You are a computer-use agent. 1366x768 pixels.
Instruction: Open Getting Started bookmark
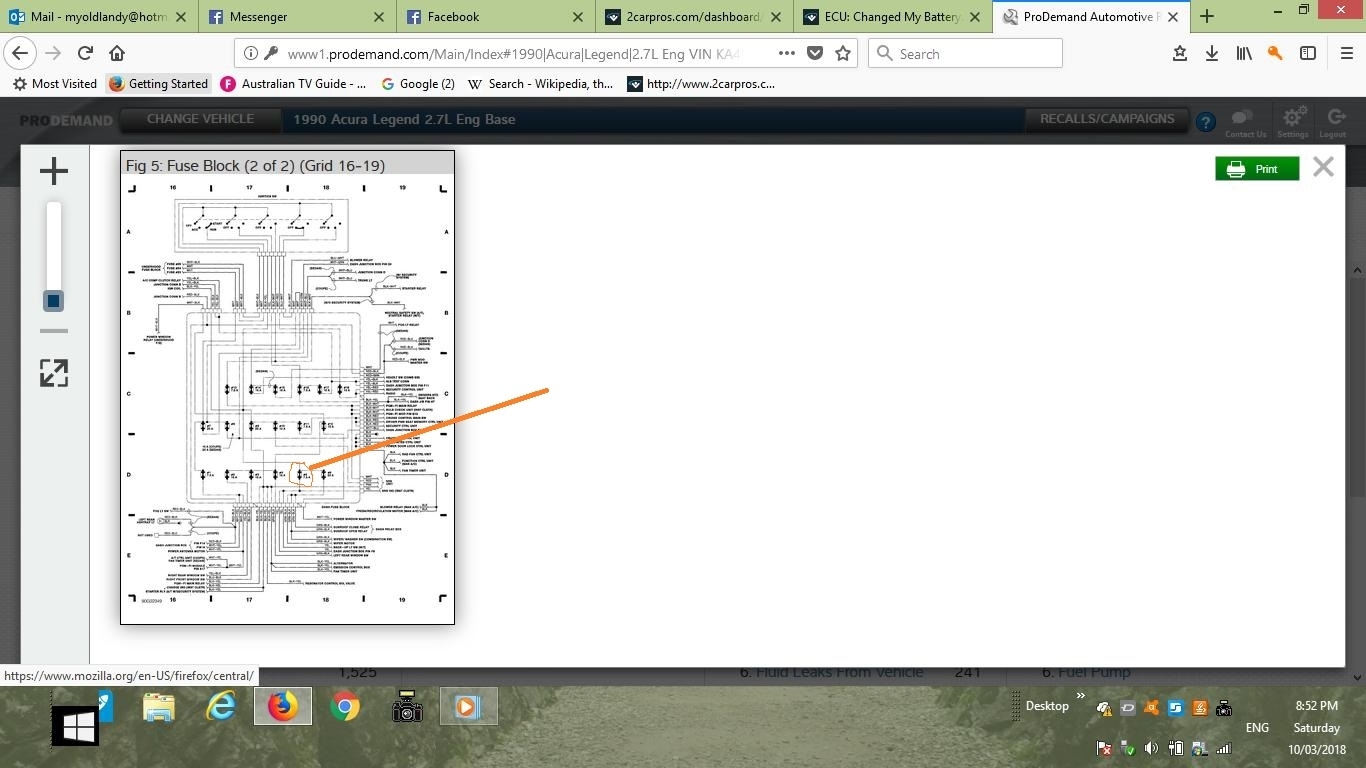pyautogui.click(x=158, y=84)
